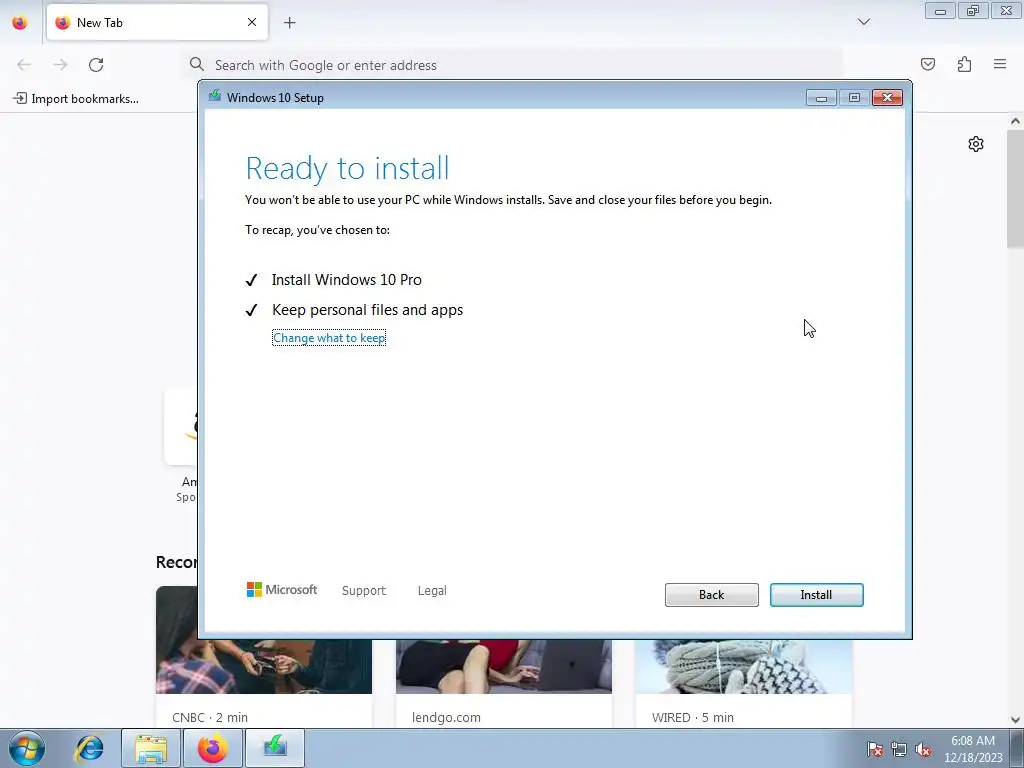
Task: Open the List all tabs dropdown
Action: point(863,22)
